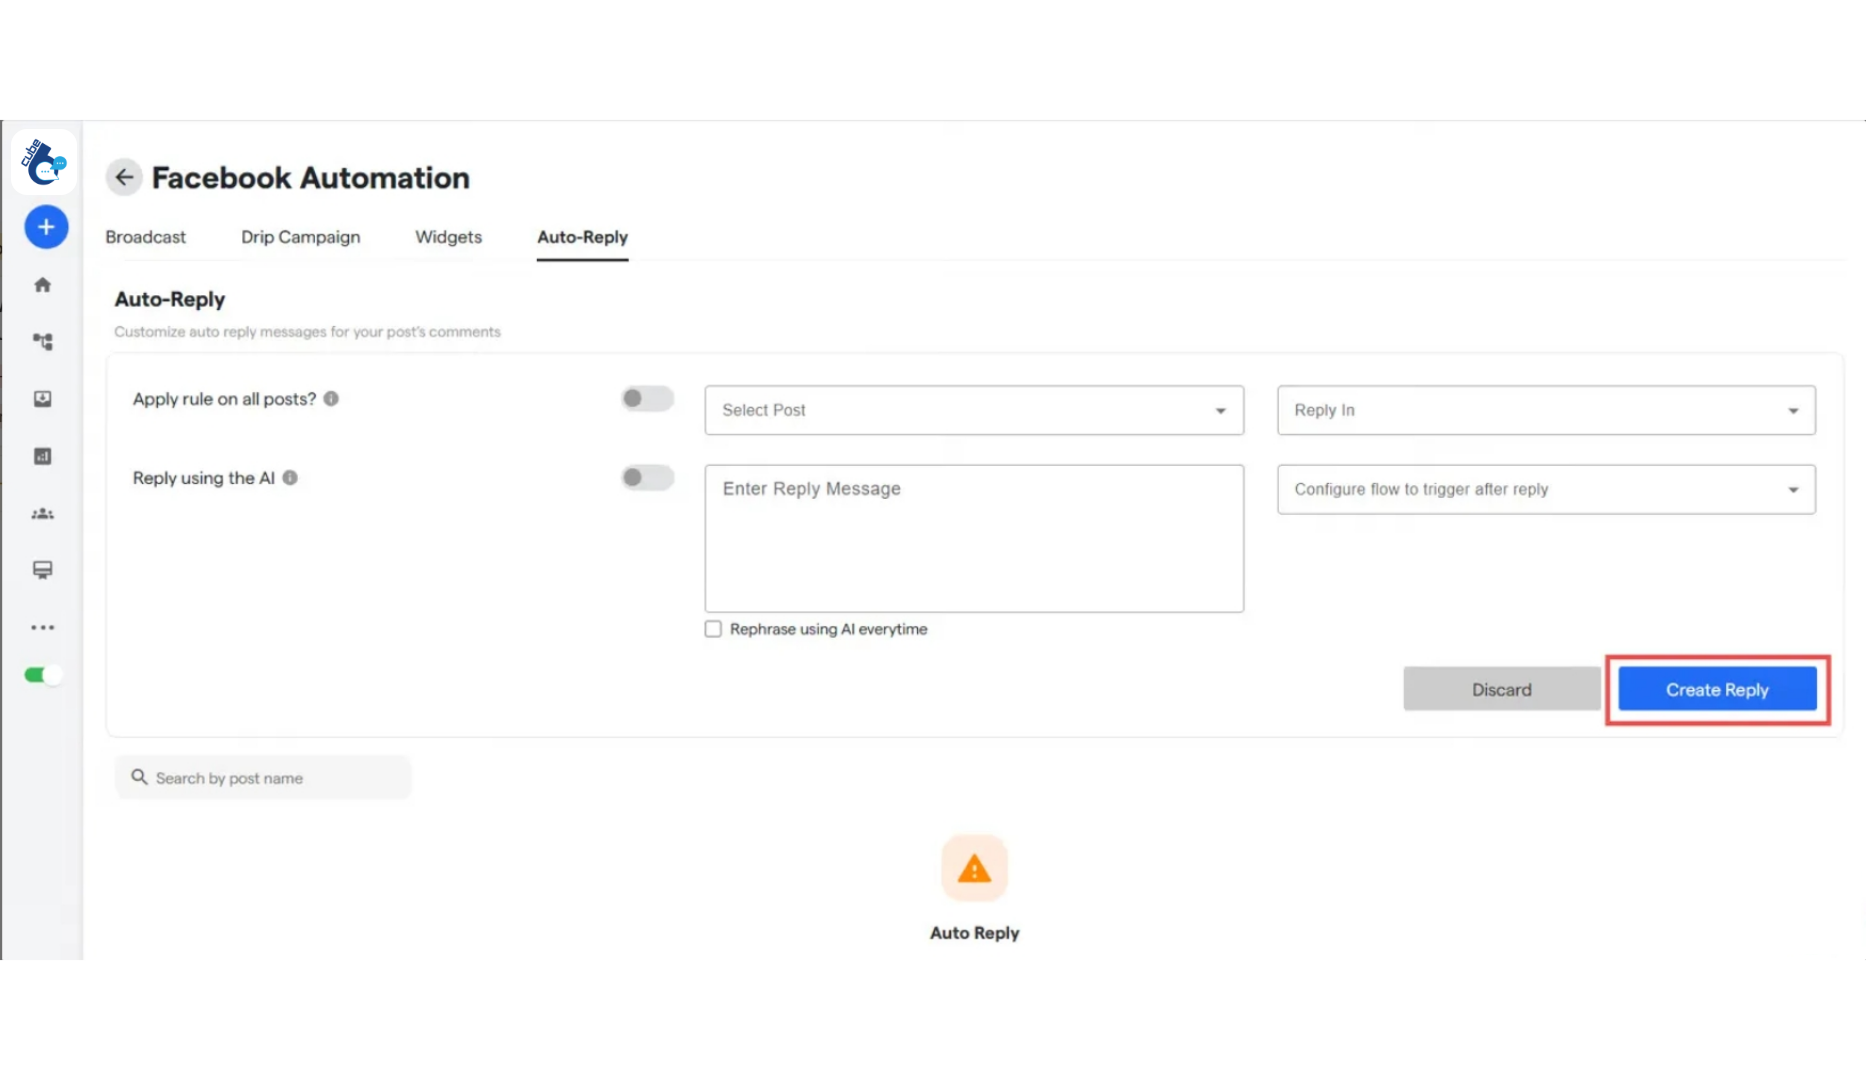1866x1080 pixels.
Task: Open the more options ellipsis in sidebar
Action: coord(42,627)
